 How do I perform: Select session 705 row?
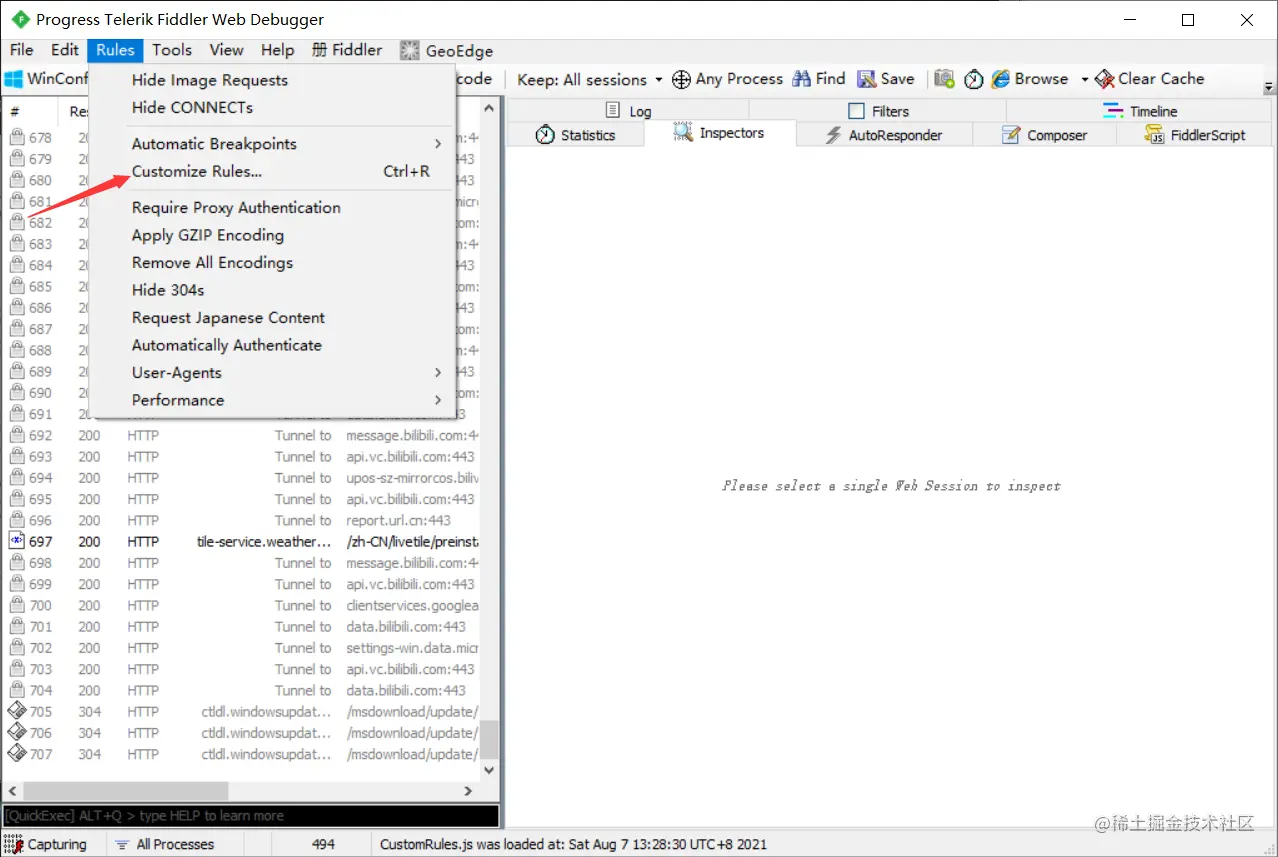(242, 711)
